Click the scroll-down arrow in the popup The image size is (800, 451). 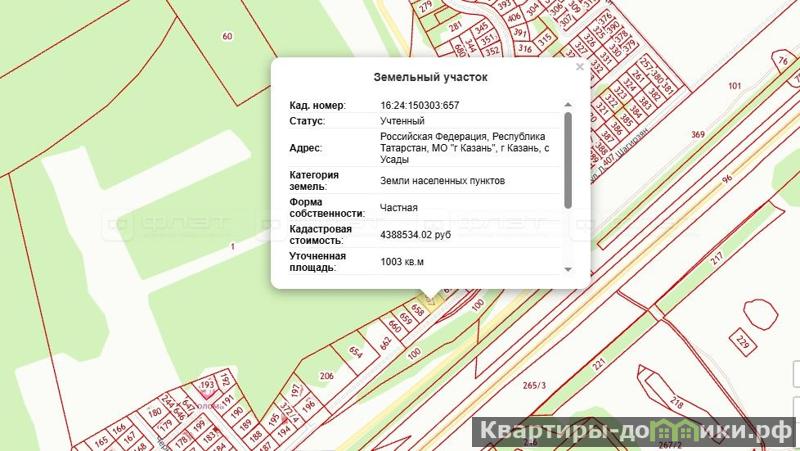(568, 269)
